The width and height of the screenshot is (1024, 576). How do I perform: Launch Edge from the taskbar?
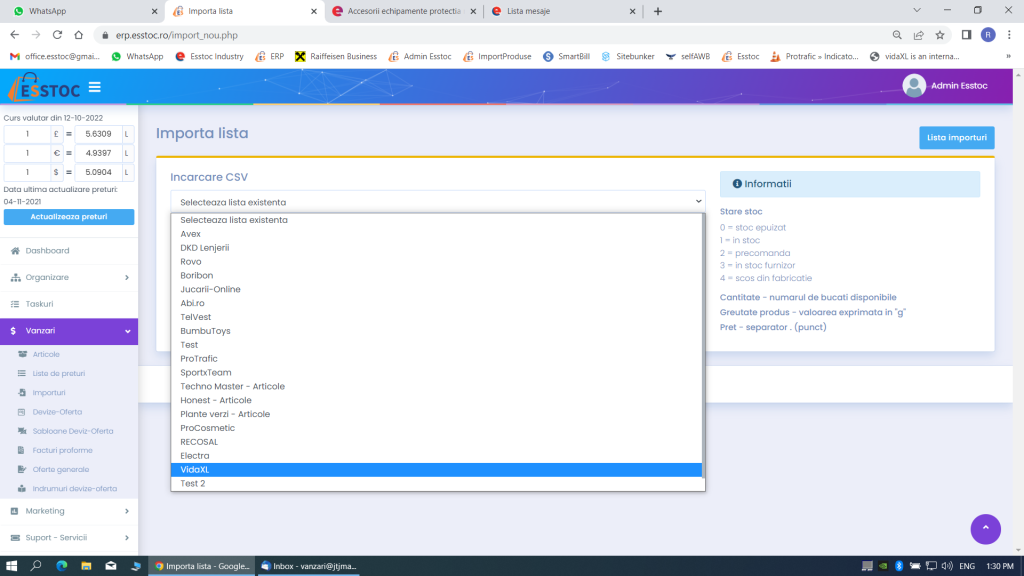coord(61,566)
